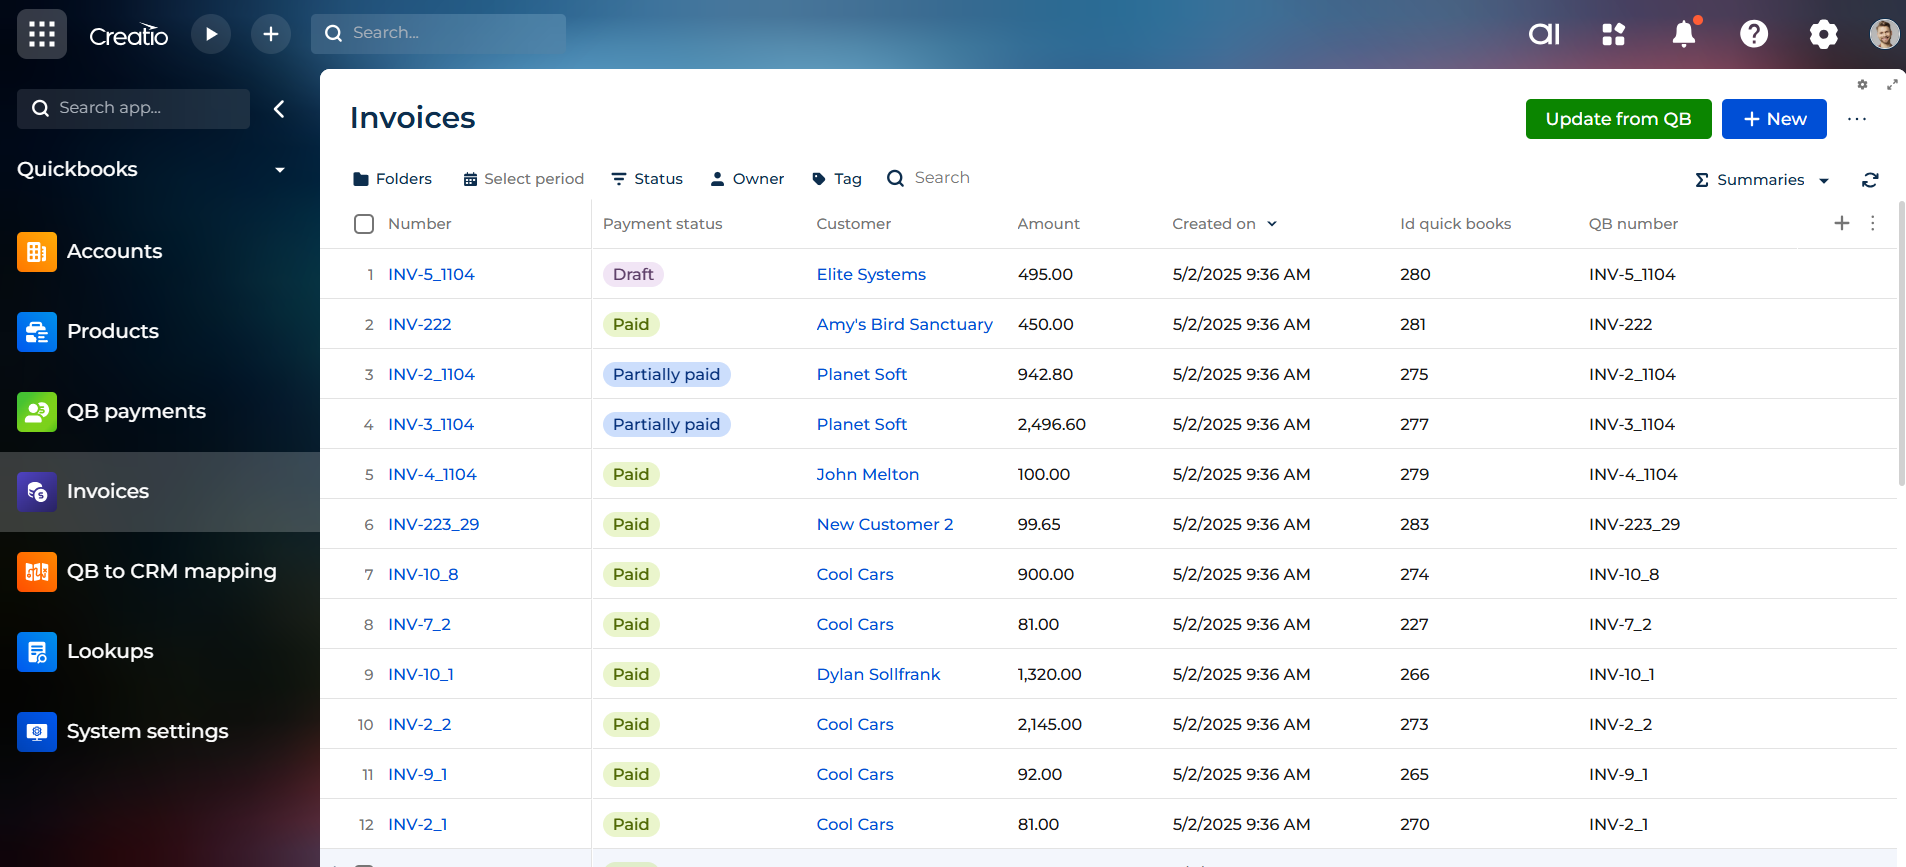The height and width of the screenshot is (867, 1906).
Task: Open the help question mark icon
Action: pos(1754,34)
